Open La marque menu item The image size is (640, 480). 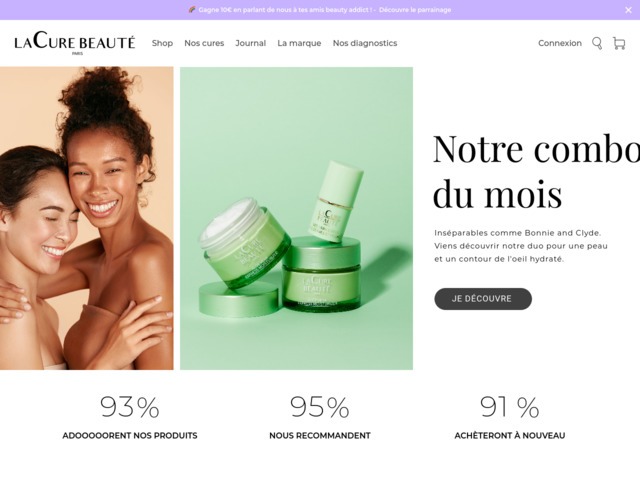pos(299,43)
